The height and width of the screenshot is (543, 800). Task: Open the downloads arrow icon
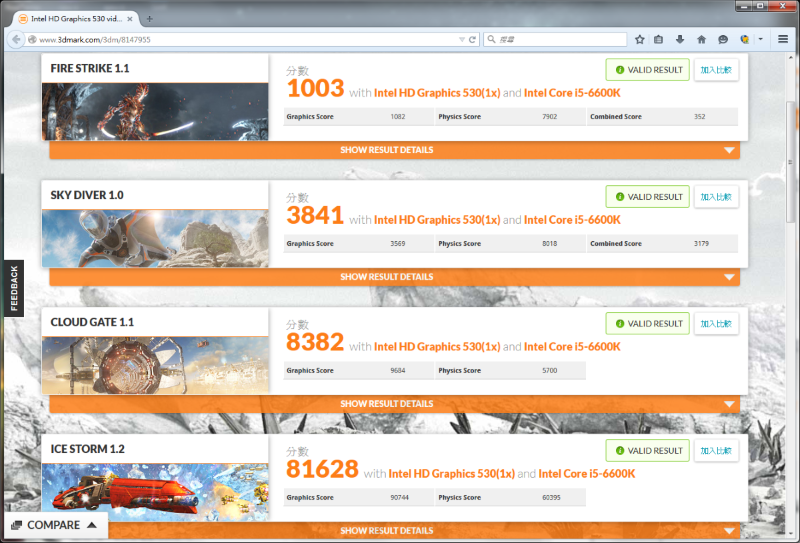click(680, 39)
